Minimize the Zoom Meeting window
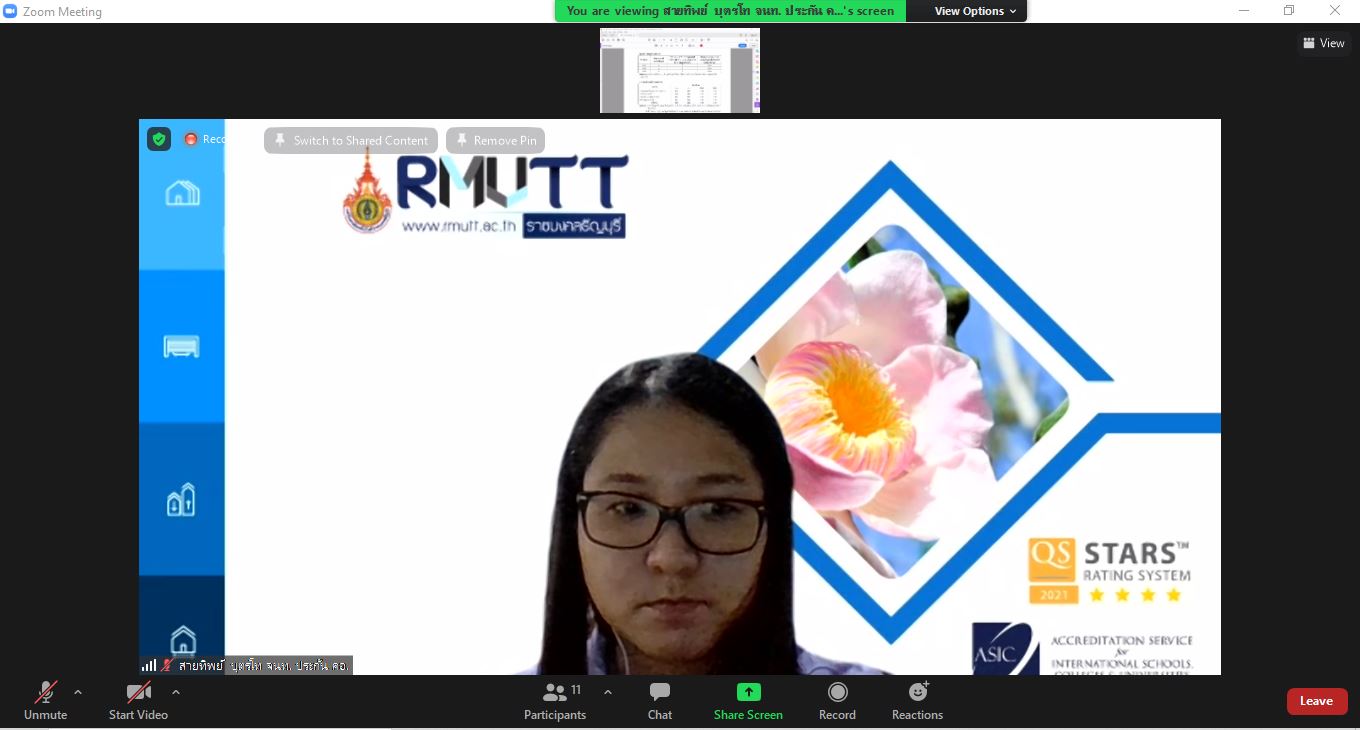1360x730 pixels. (1243, 11)
